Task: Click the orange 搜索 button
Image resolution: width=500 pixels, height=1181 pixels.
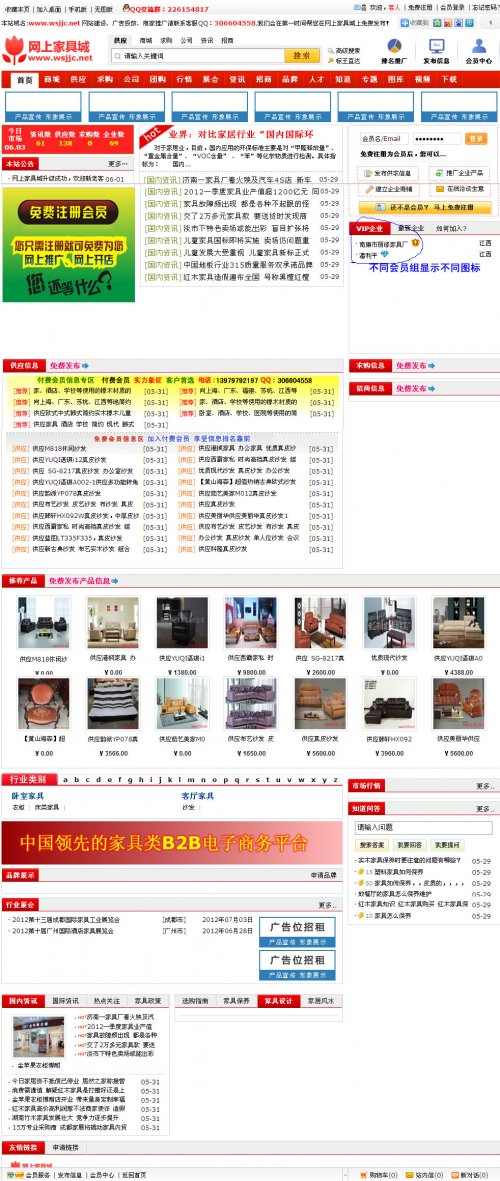Action: (x=301, y=56)
